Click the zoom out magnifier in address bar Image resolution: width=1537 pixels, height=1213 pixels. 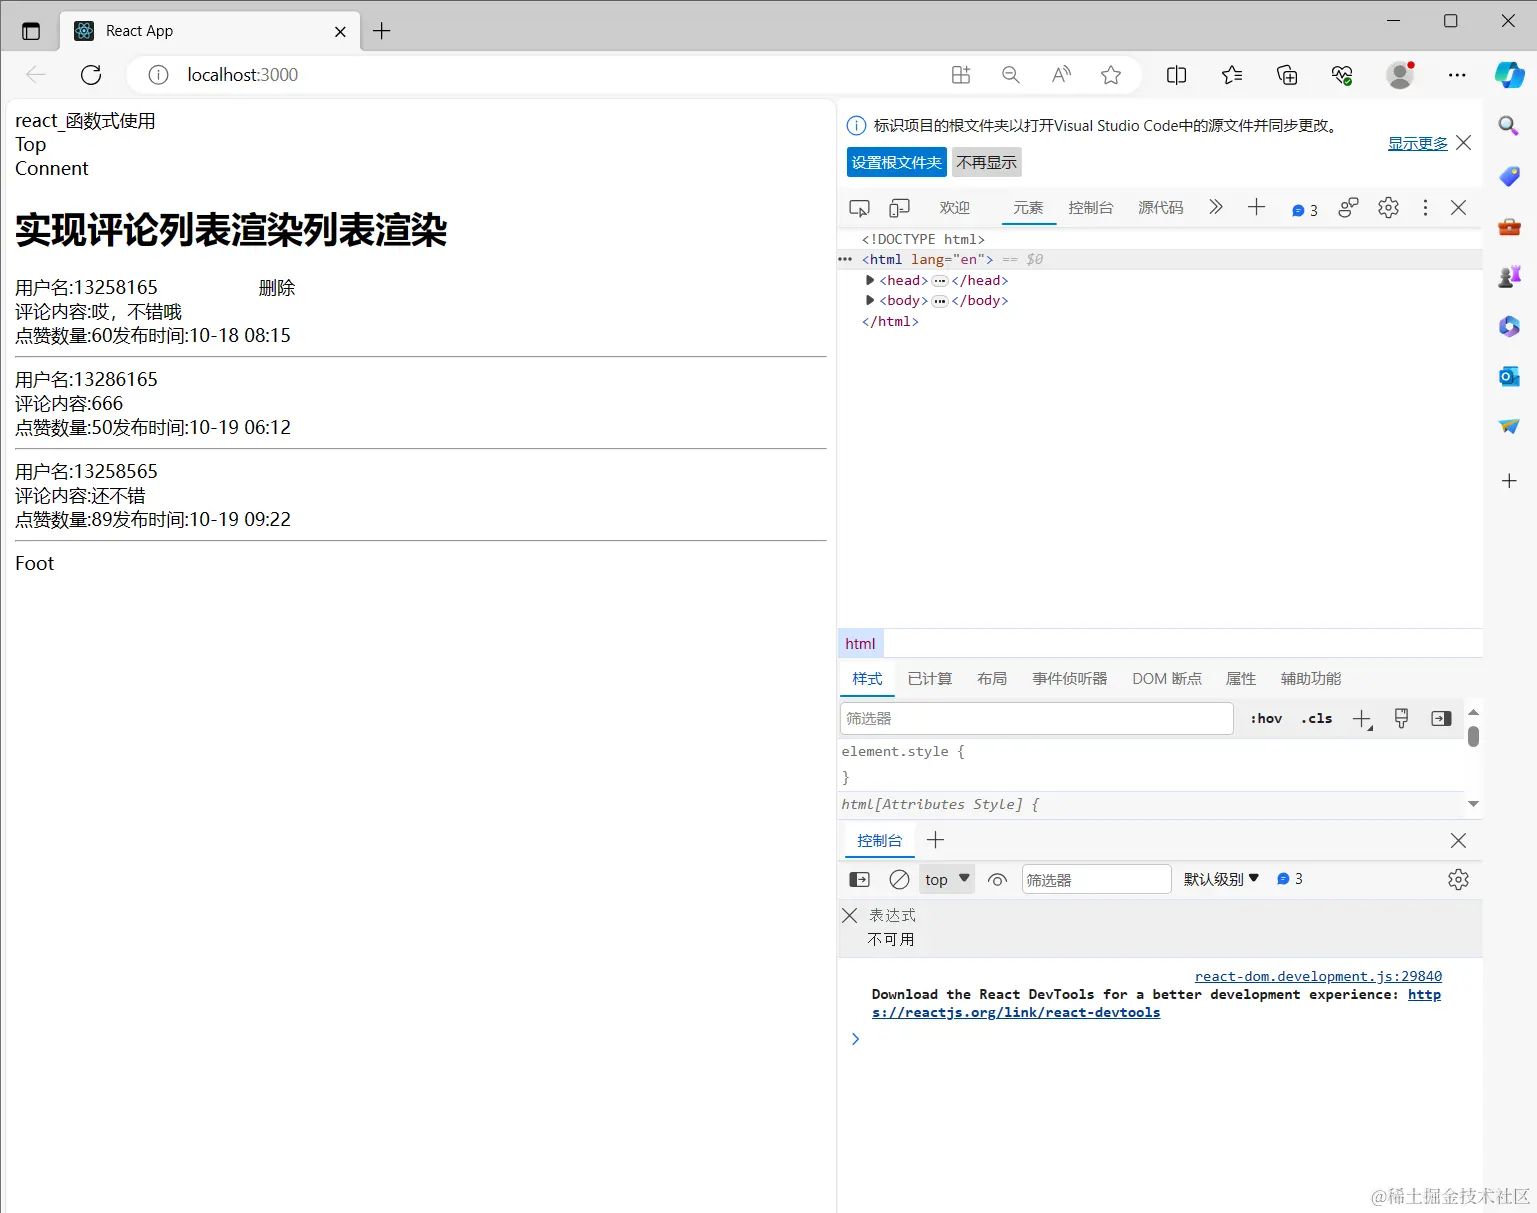coord(1011,75)
